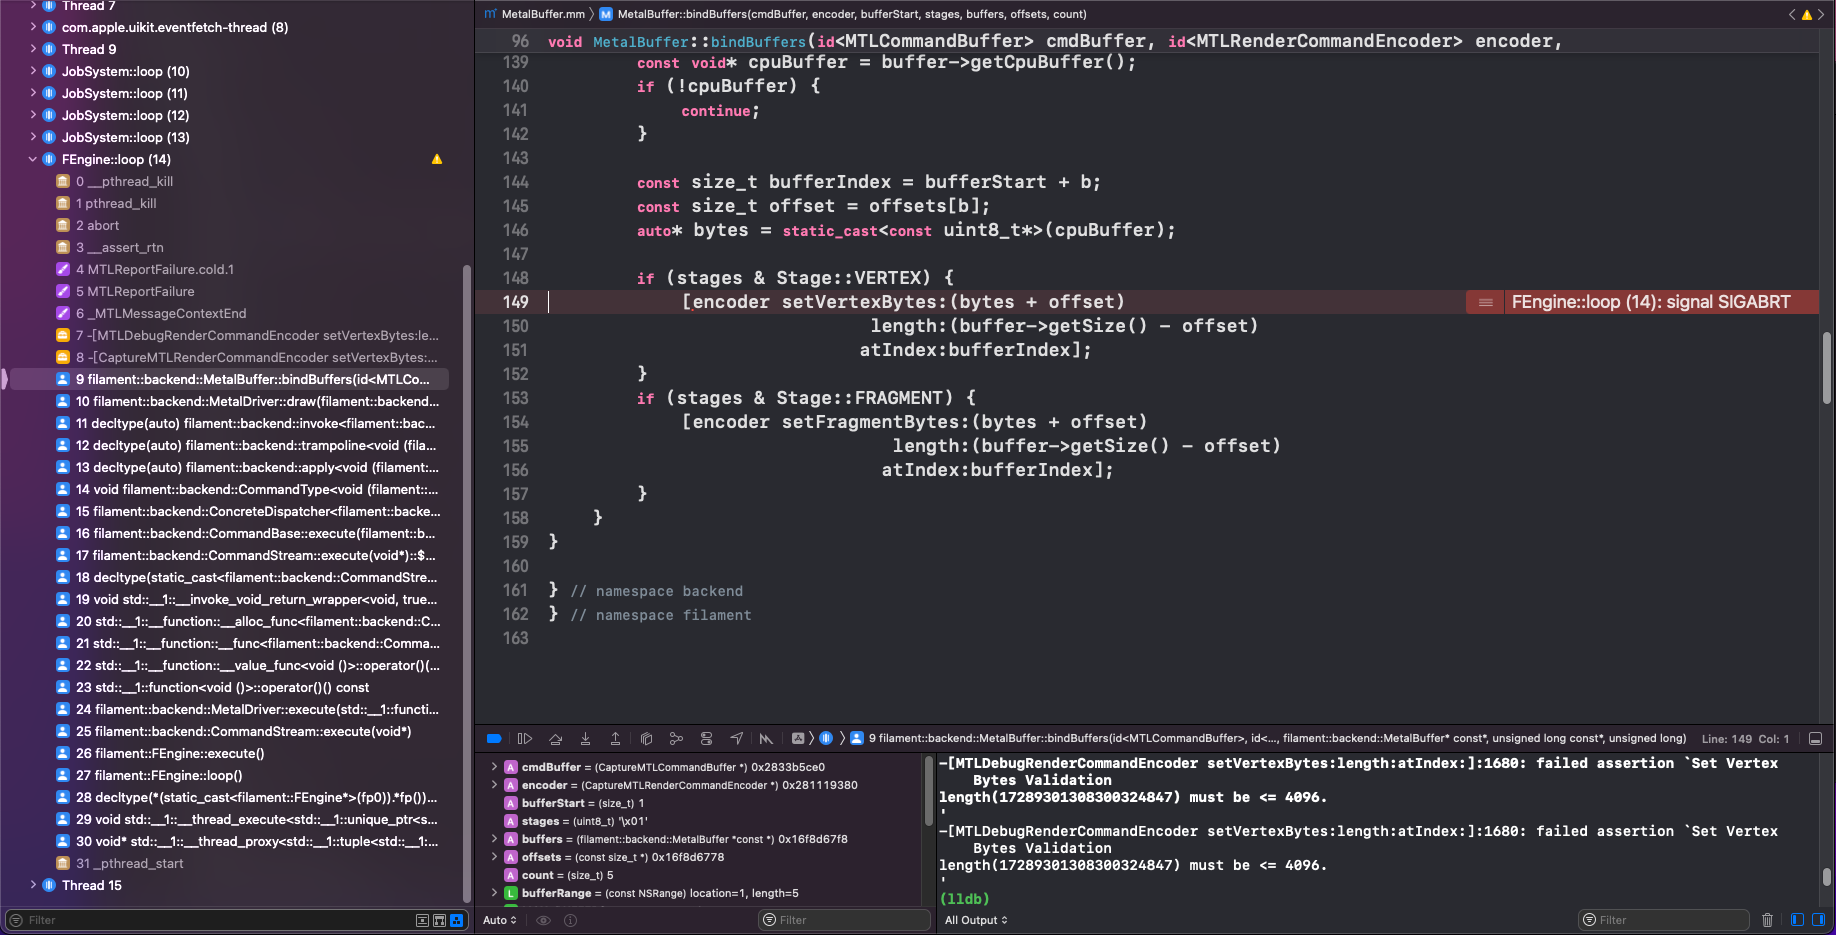1836x935 pixels.
Task: Open the Debug View Hierarchy tool
Action: coord(646,738)
